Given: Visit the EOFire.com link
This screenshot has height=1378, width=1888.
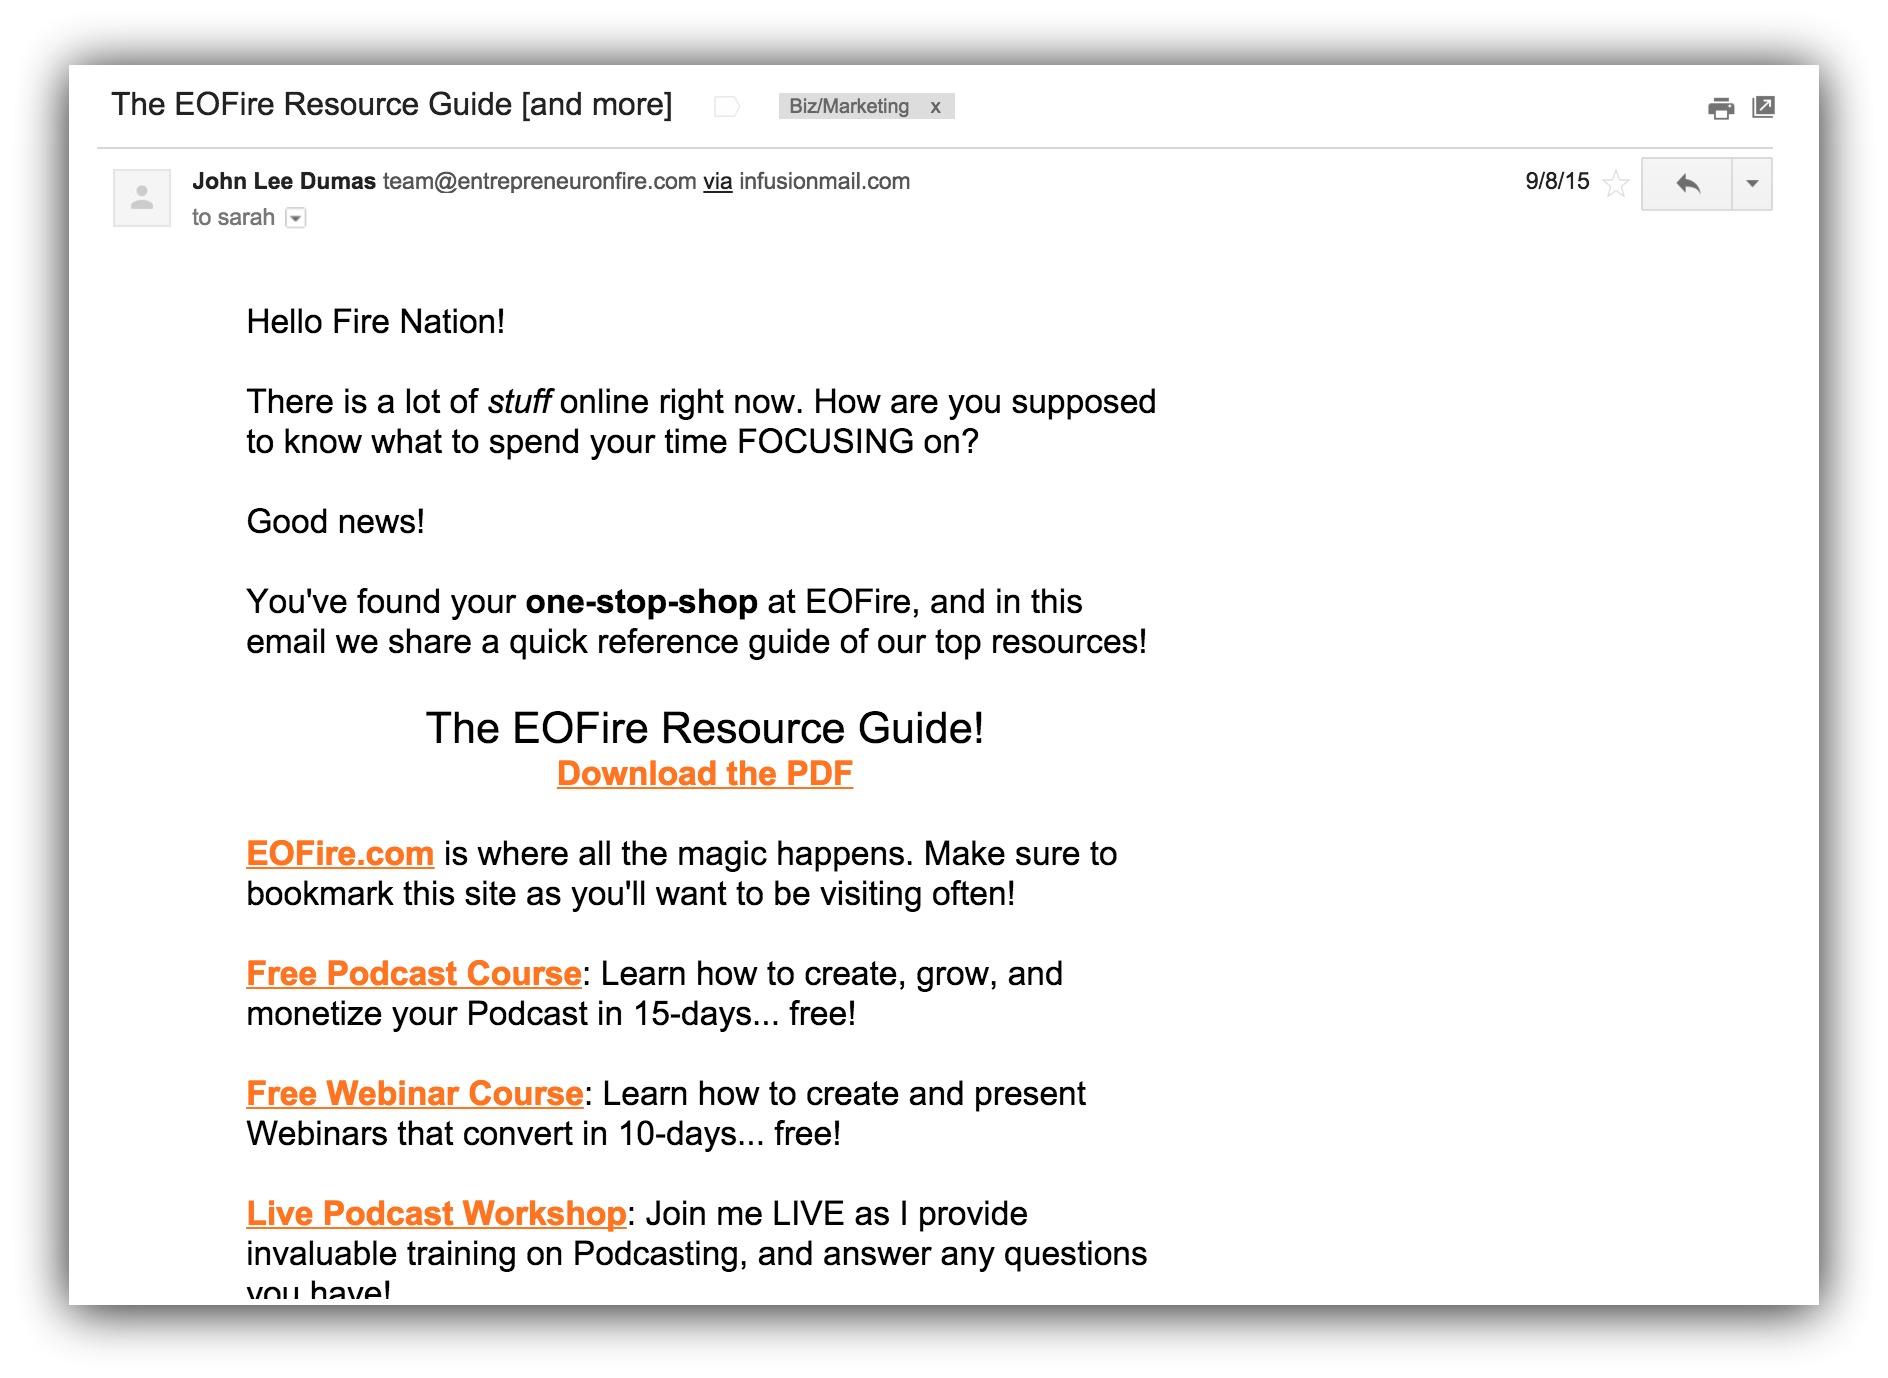Looking at the screenshot, I should [x=340, y=853].
